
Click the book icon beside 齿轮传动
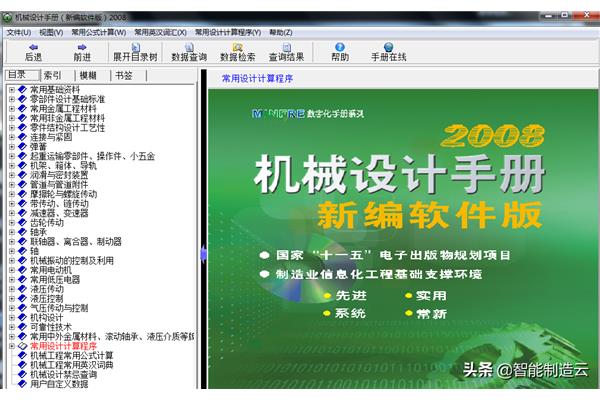click(22, 222)
